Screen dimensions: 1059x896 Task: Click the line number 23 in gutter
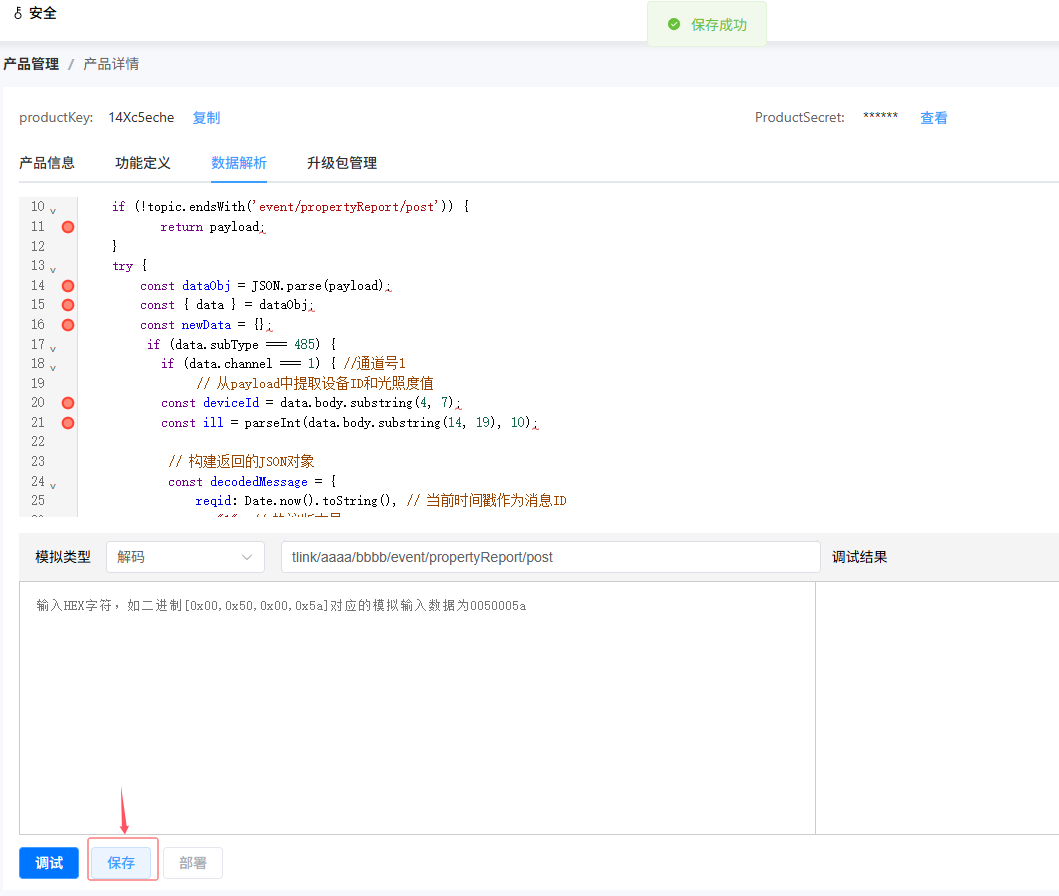point(38,461)
